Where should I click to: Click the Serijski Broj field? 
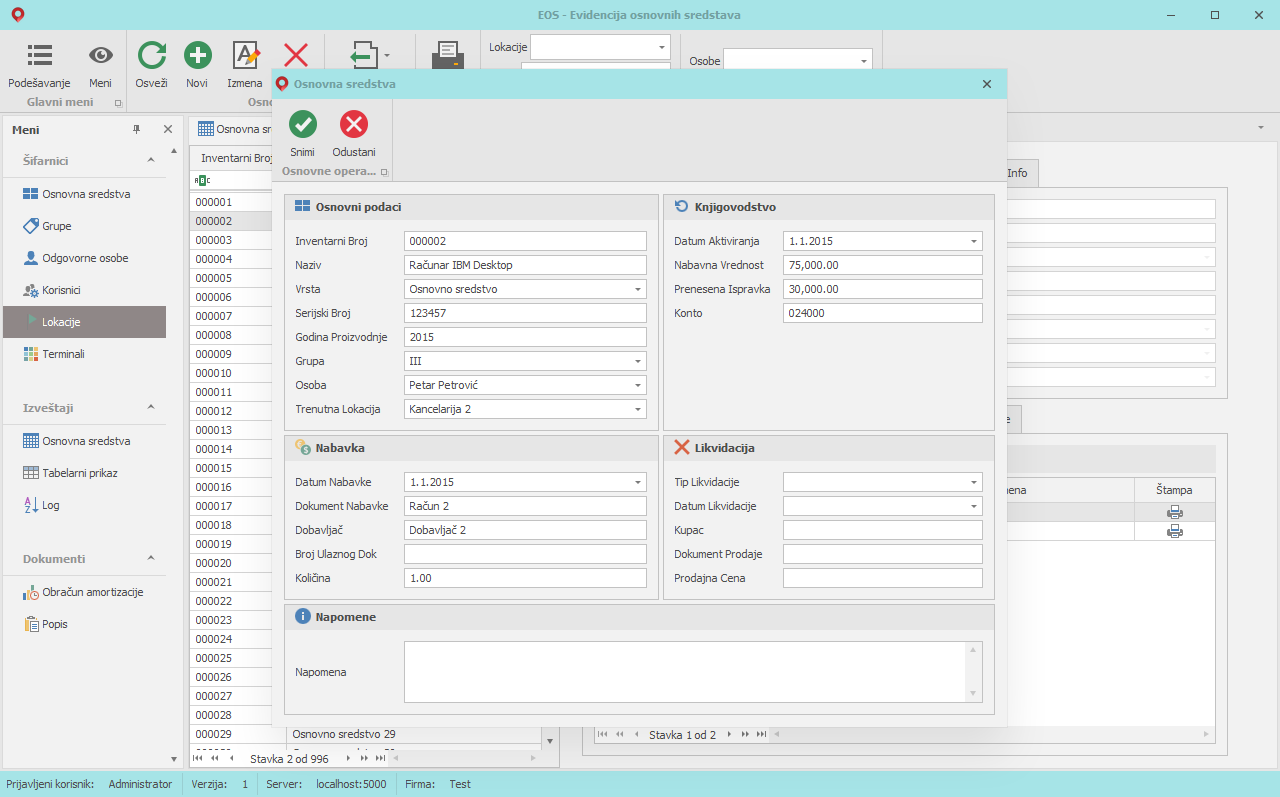pos(525,313)
